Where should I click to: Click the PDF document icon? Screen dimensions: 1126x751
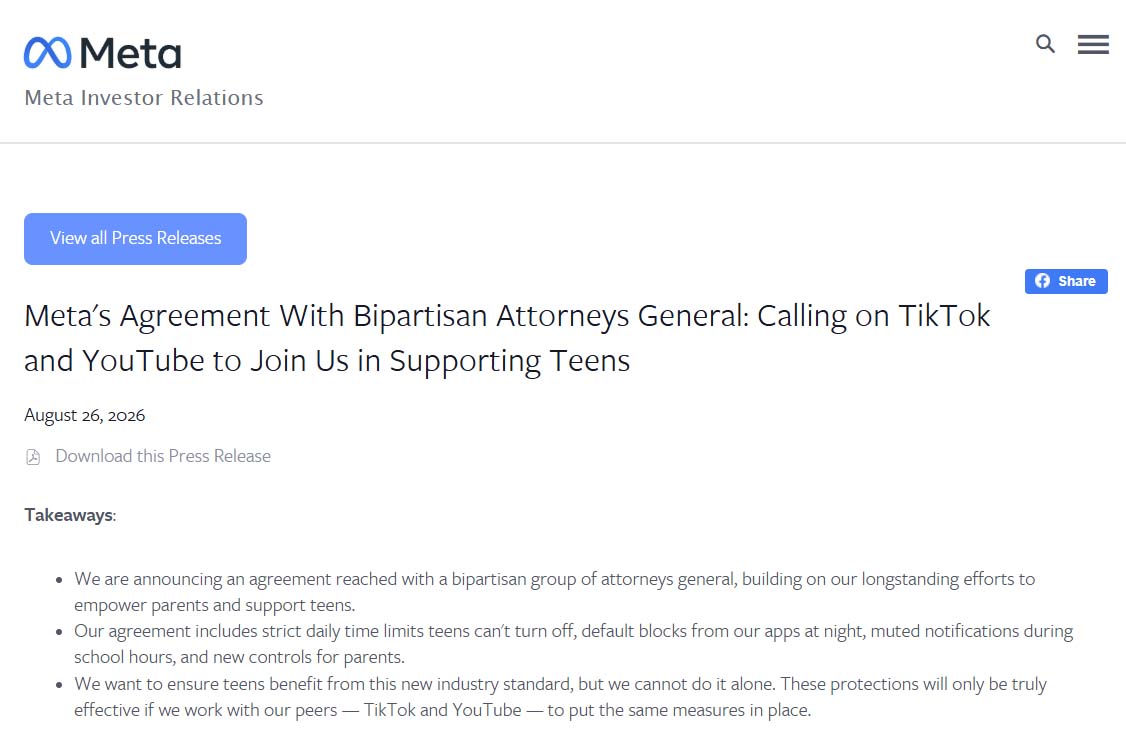[x=33, y=457]
